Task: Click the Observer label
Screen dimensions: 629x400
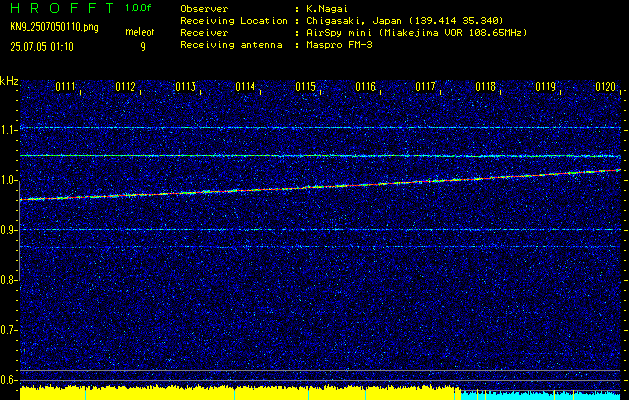Action: coord(204,8)
